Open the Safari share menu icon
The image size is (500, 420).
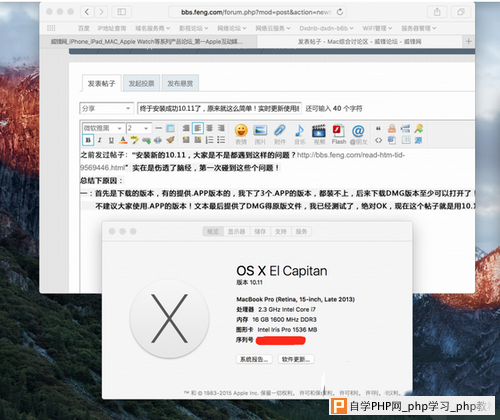pos(437,12)
